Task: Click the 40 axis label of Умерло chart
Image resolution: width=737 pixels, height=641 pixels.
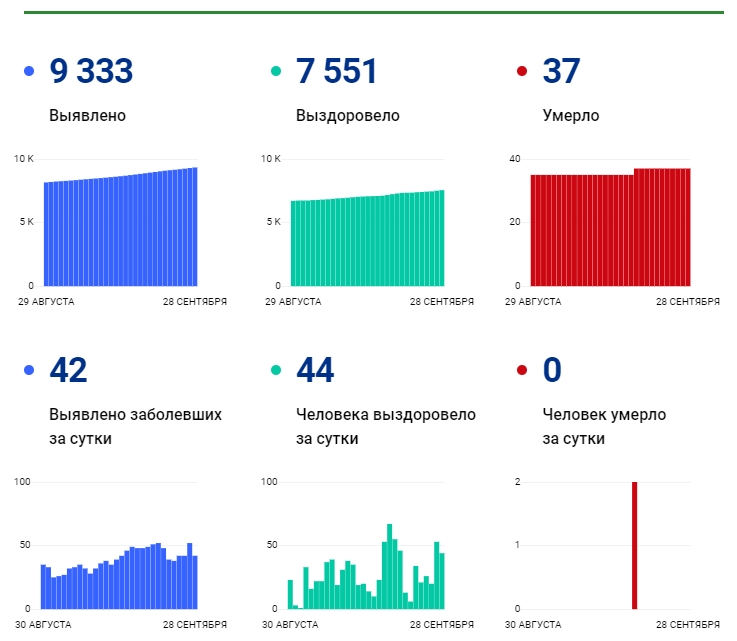Action: click(x=515, y=159)
